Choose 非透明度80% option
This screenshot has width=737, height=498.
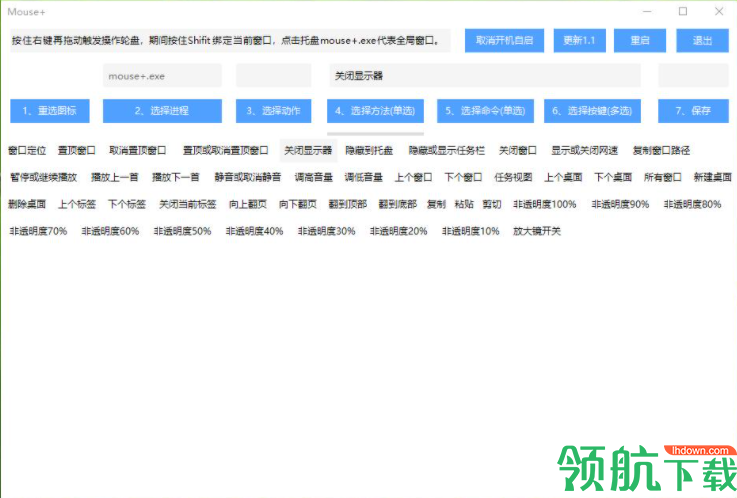pyautogui.click(x=692, y=204)
